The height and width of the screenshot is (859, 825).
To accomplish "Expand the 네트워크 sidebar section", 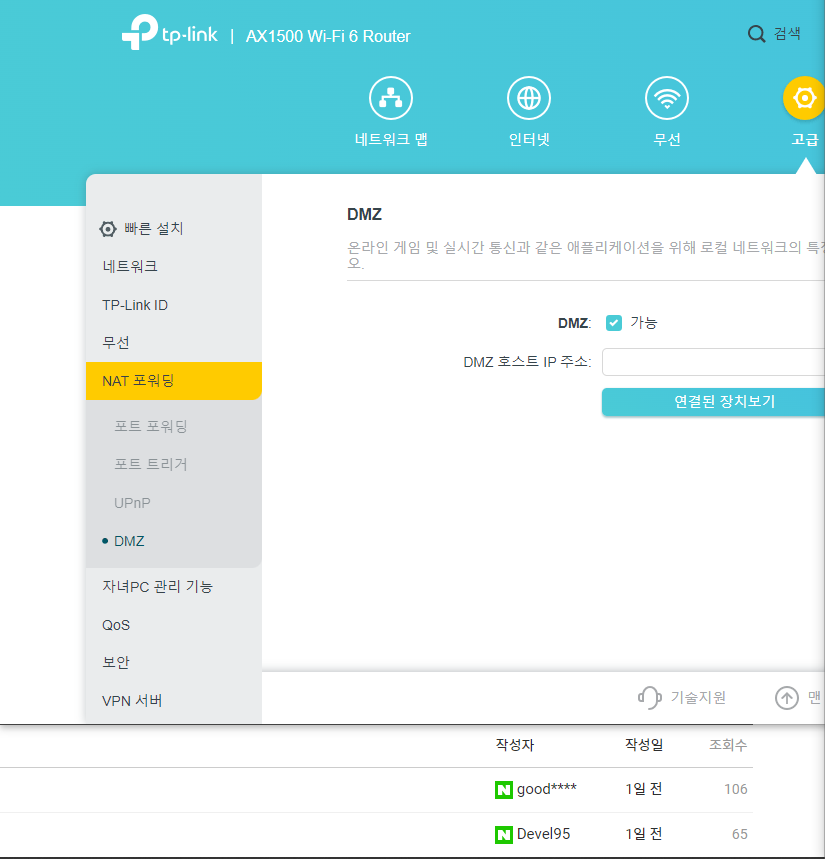I will 130,266.
